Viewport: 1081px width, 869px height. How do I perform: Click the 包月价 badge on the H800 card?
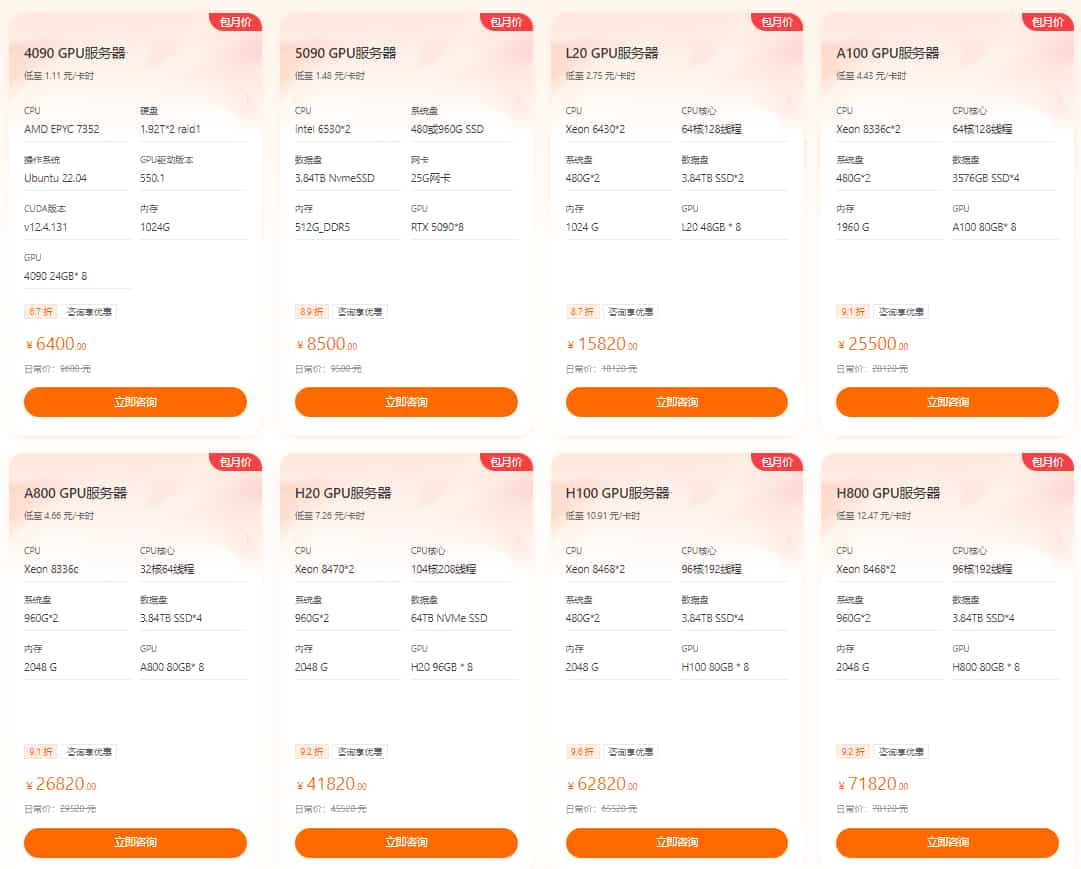1047,462
